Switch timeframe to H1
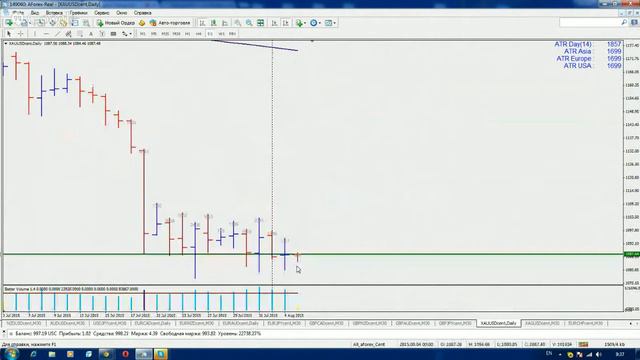640x360 pixels. (x=187, y=34)
